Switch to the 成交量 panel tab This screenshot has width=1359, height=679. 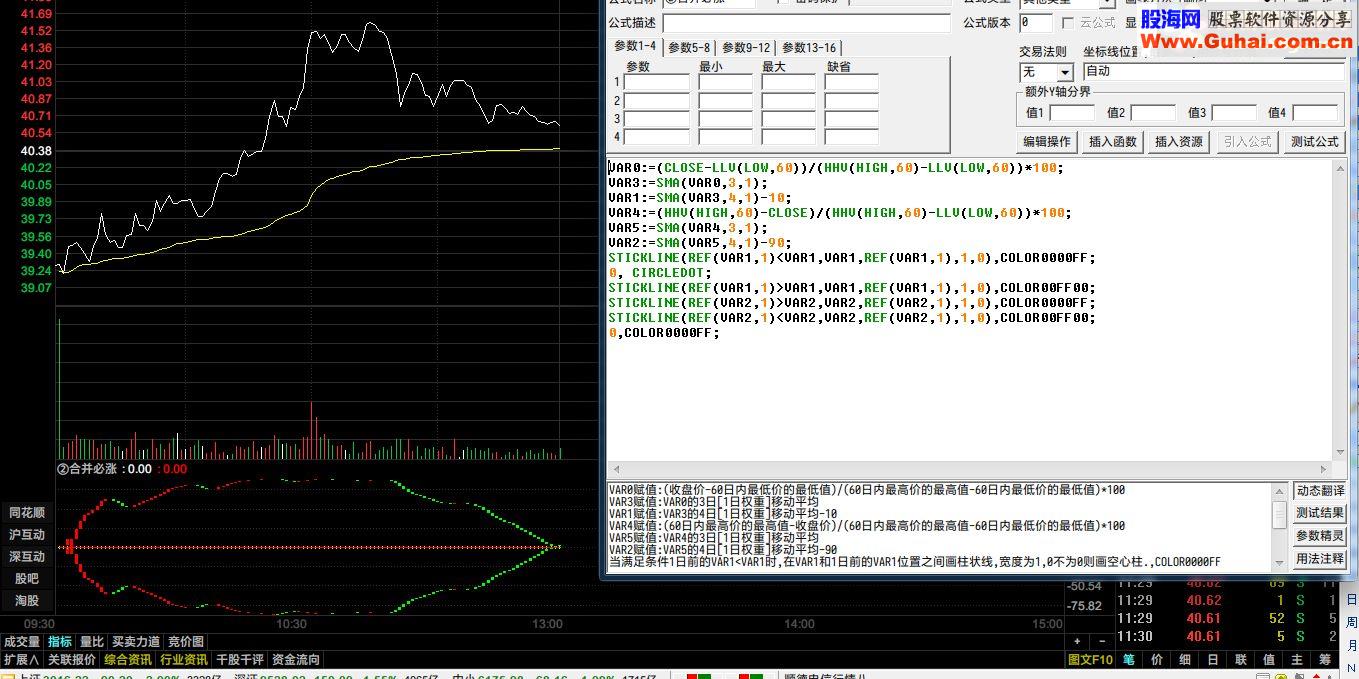point(22,642)
